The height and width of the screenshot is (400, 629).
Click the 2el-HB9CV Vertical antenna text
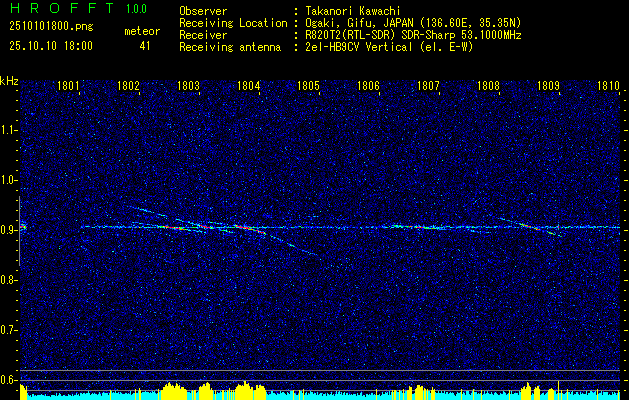tap(389, 47)
